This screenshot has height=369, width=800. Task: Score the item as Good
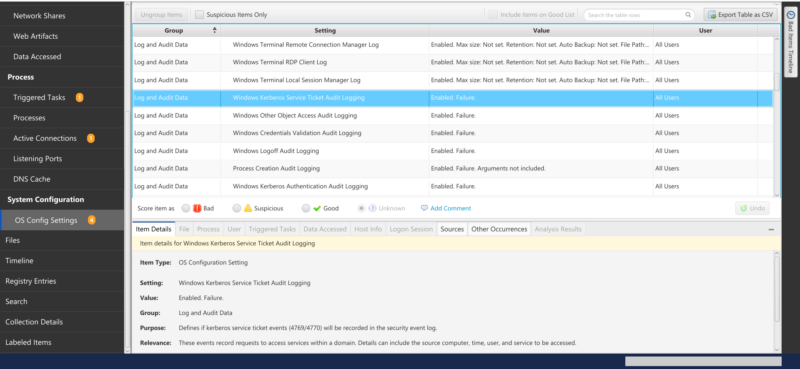click(x=306, y=208)
